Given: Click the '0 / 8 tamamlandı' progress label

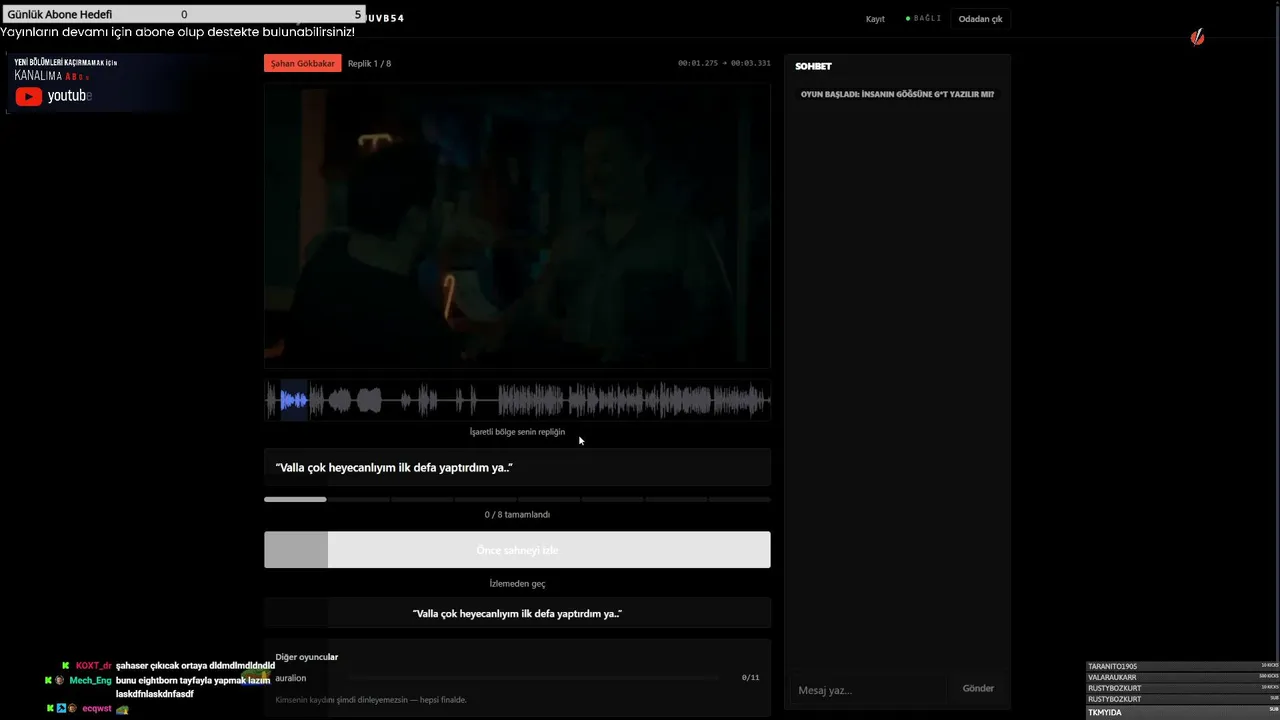Looking at the screenshot, I should tap(517, 515).
